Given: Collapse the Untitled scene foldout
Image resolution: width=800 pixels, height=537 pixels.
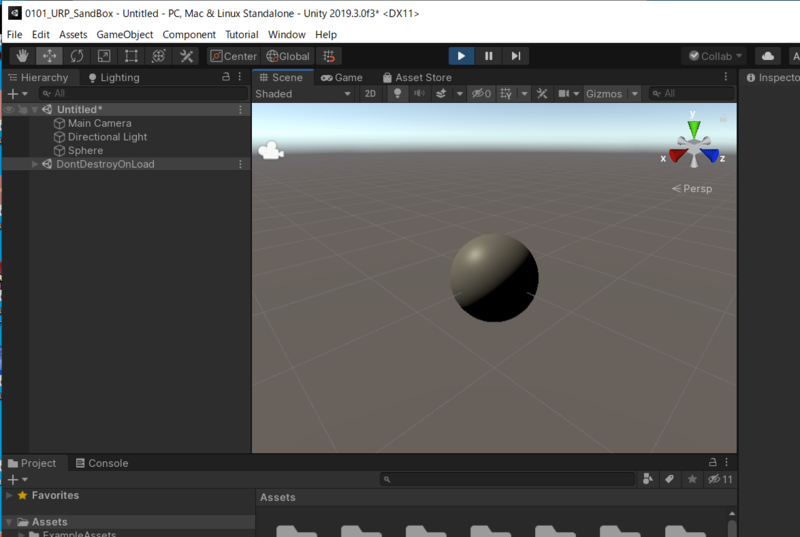Looking at the screenshot, I should [x=35, y=110].
